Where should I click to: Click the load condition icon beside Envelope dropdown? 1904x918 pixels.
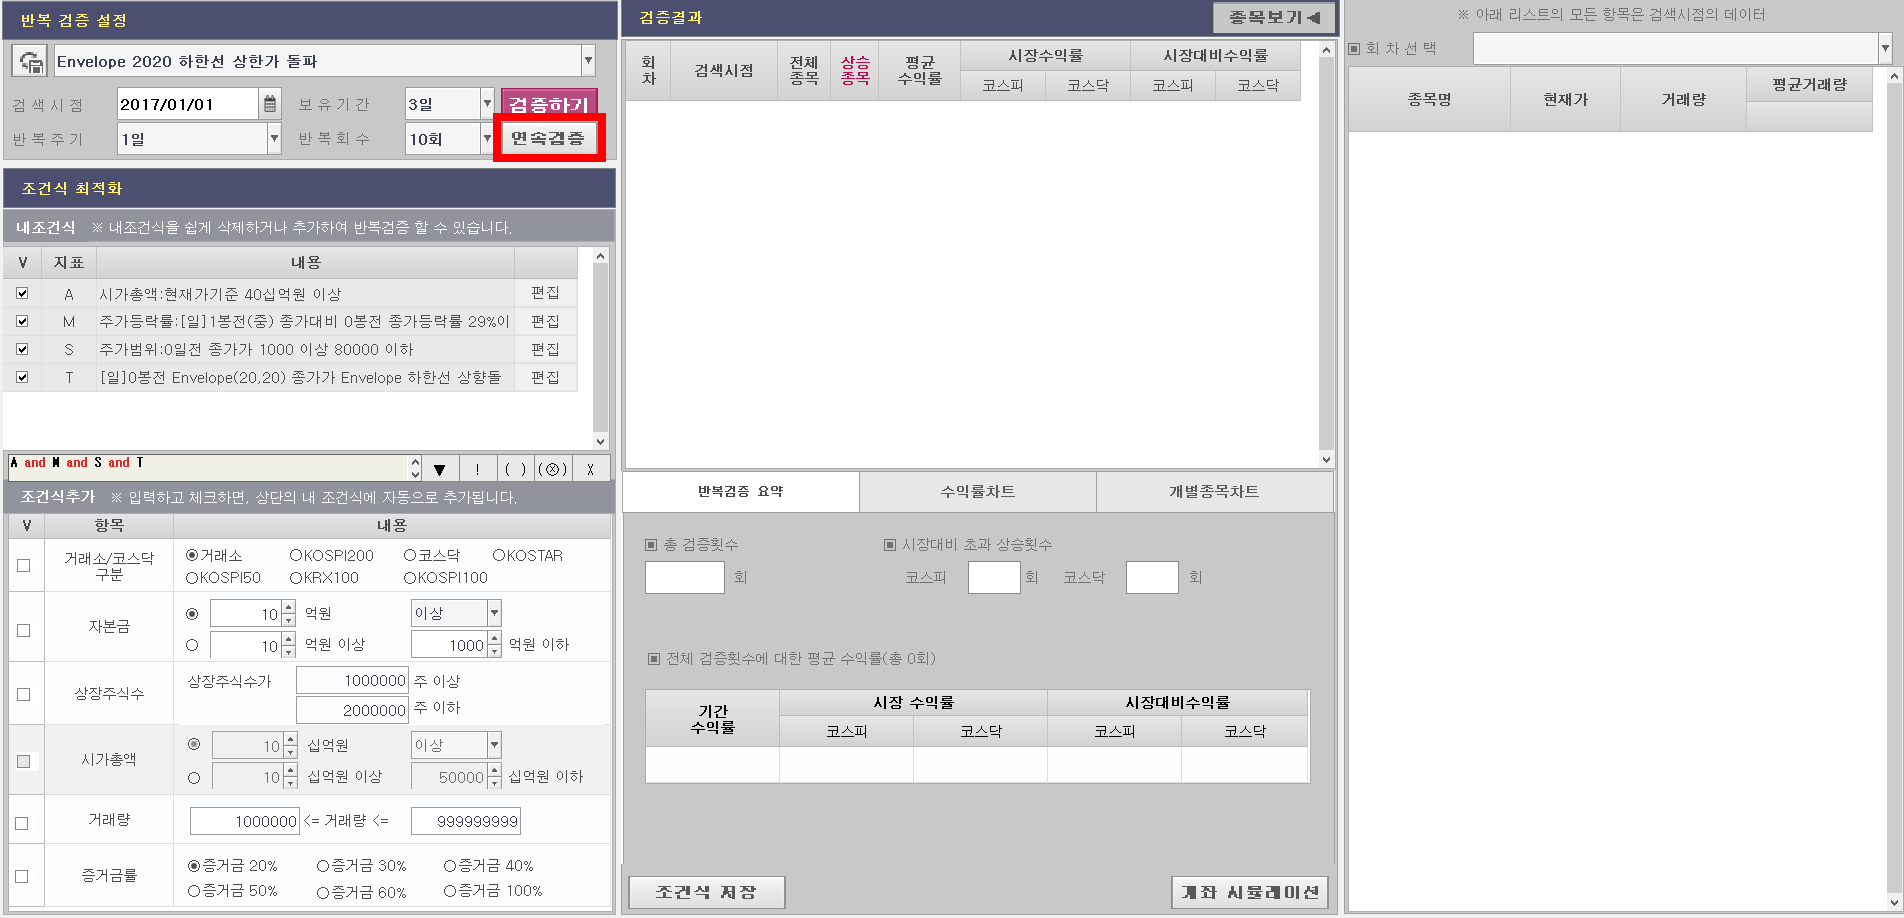tap(30, 61)
